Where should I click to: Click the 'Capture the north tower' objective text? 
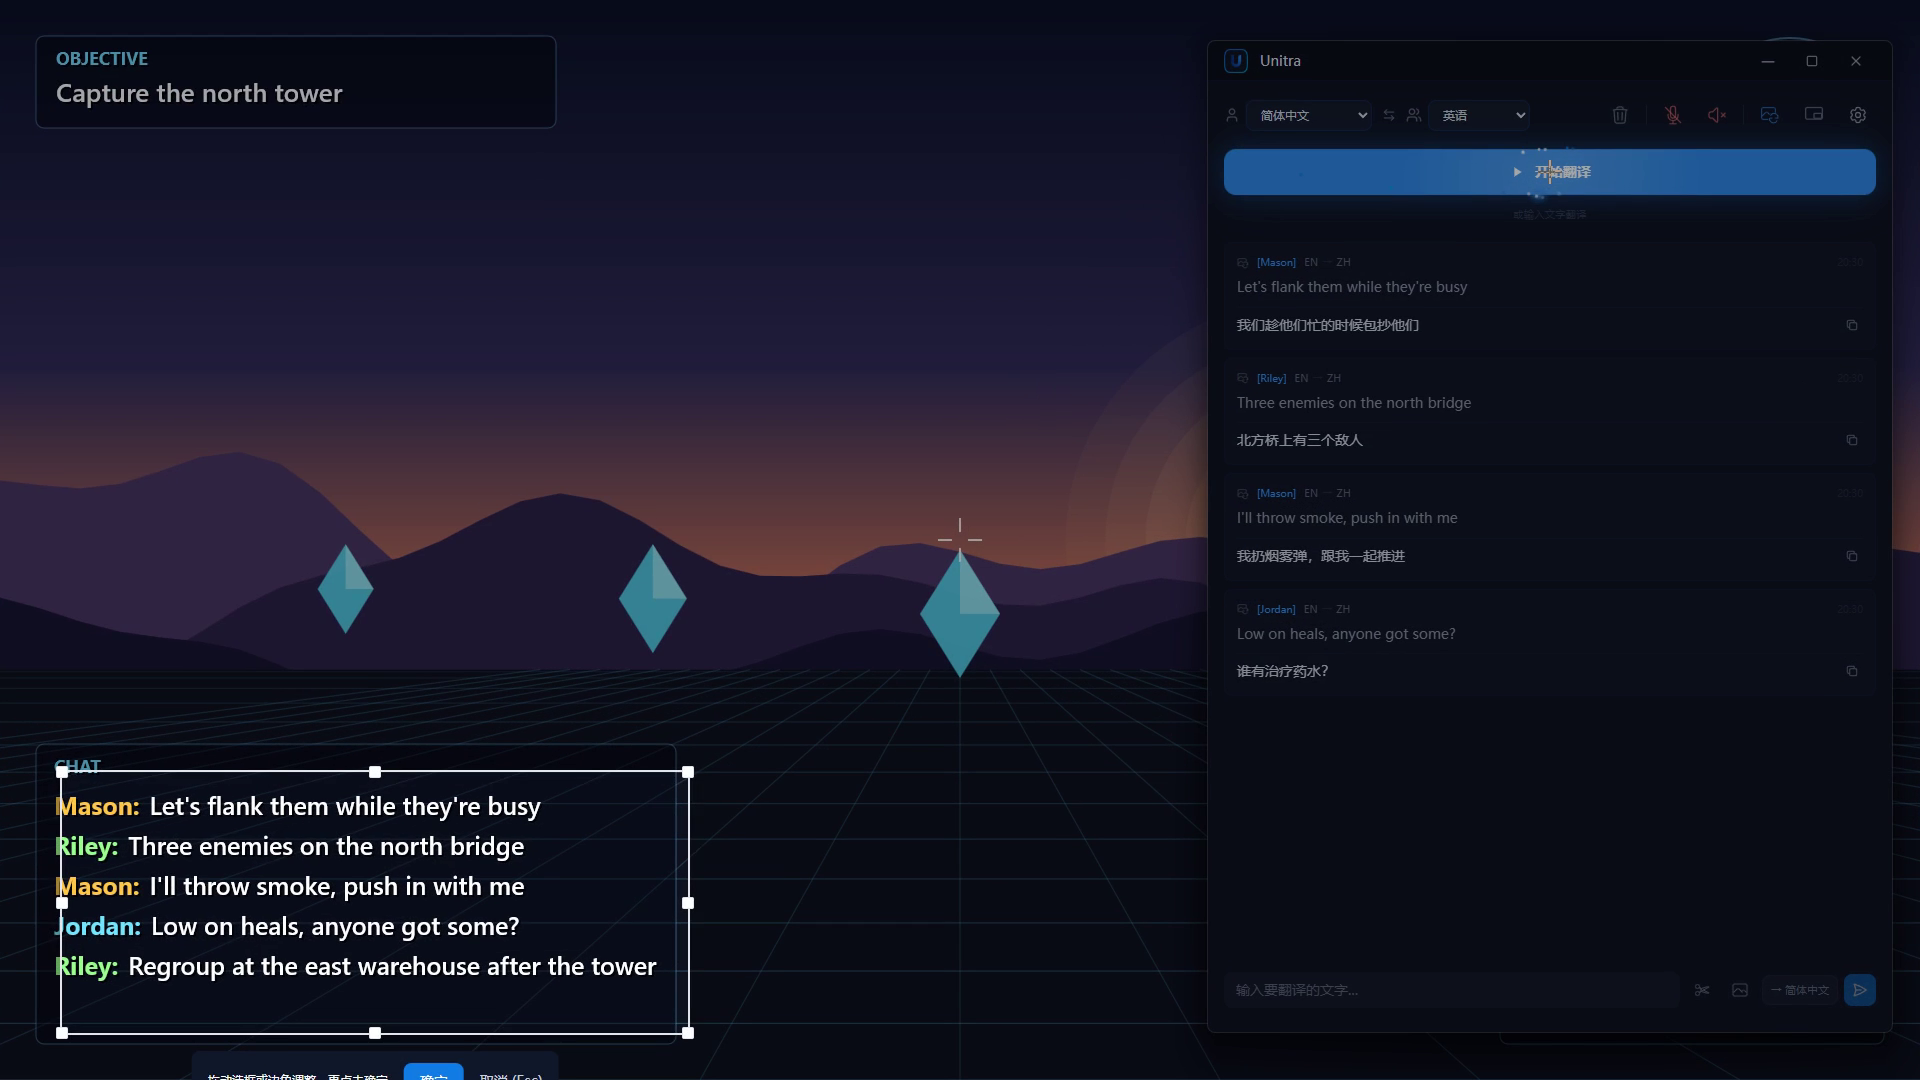pos(199,94)
